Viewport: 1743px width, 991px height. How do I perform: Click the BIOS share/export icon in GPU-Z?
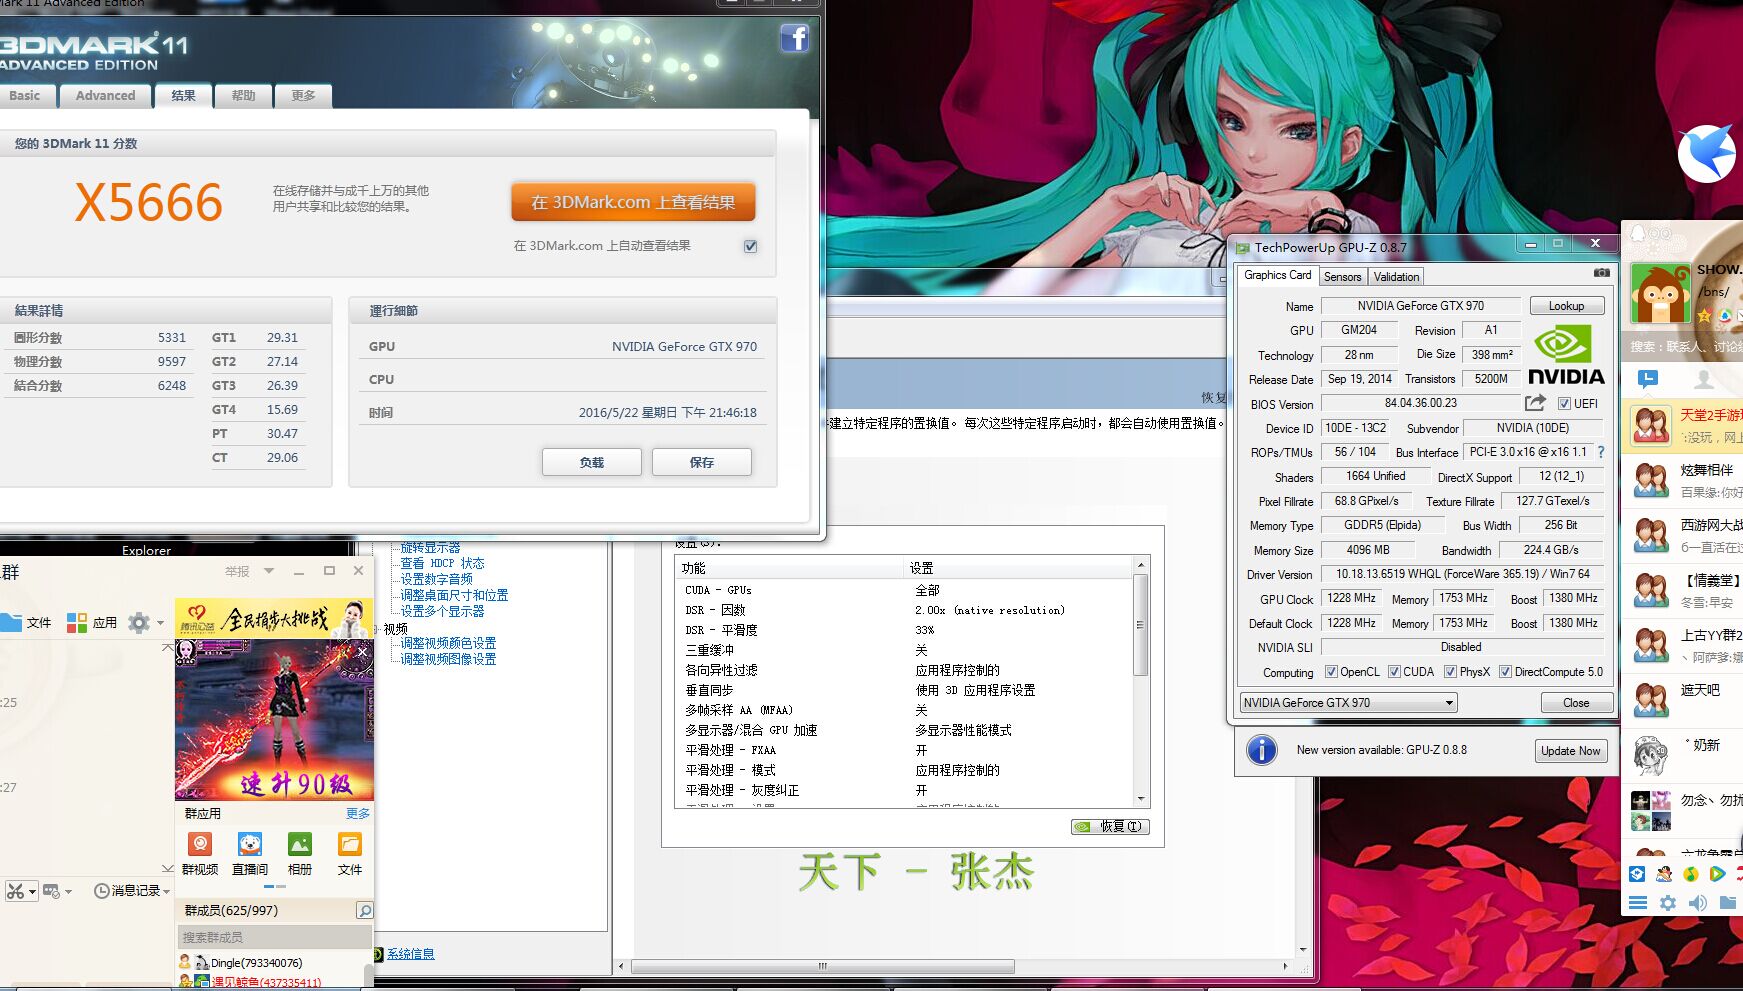[1535, 403]
